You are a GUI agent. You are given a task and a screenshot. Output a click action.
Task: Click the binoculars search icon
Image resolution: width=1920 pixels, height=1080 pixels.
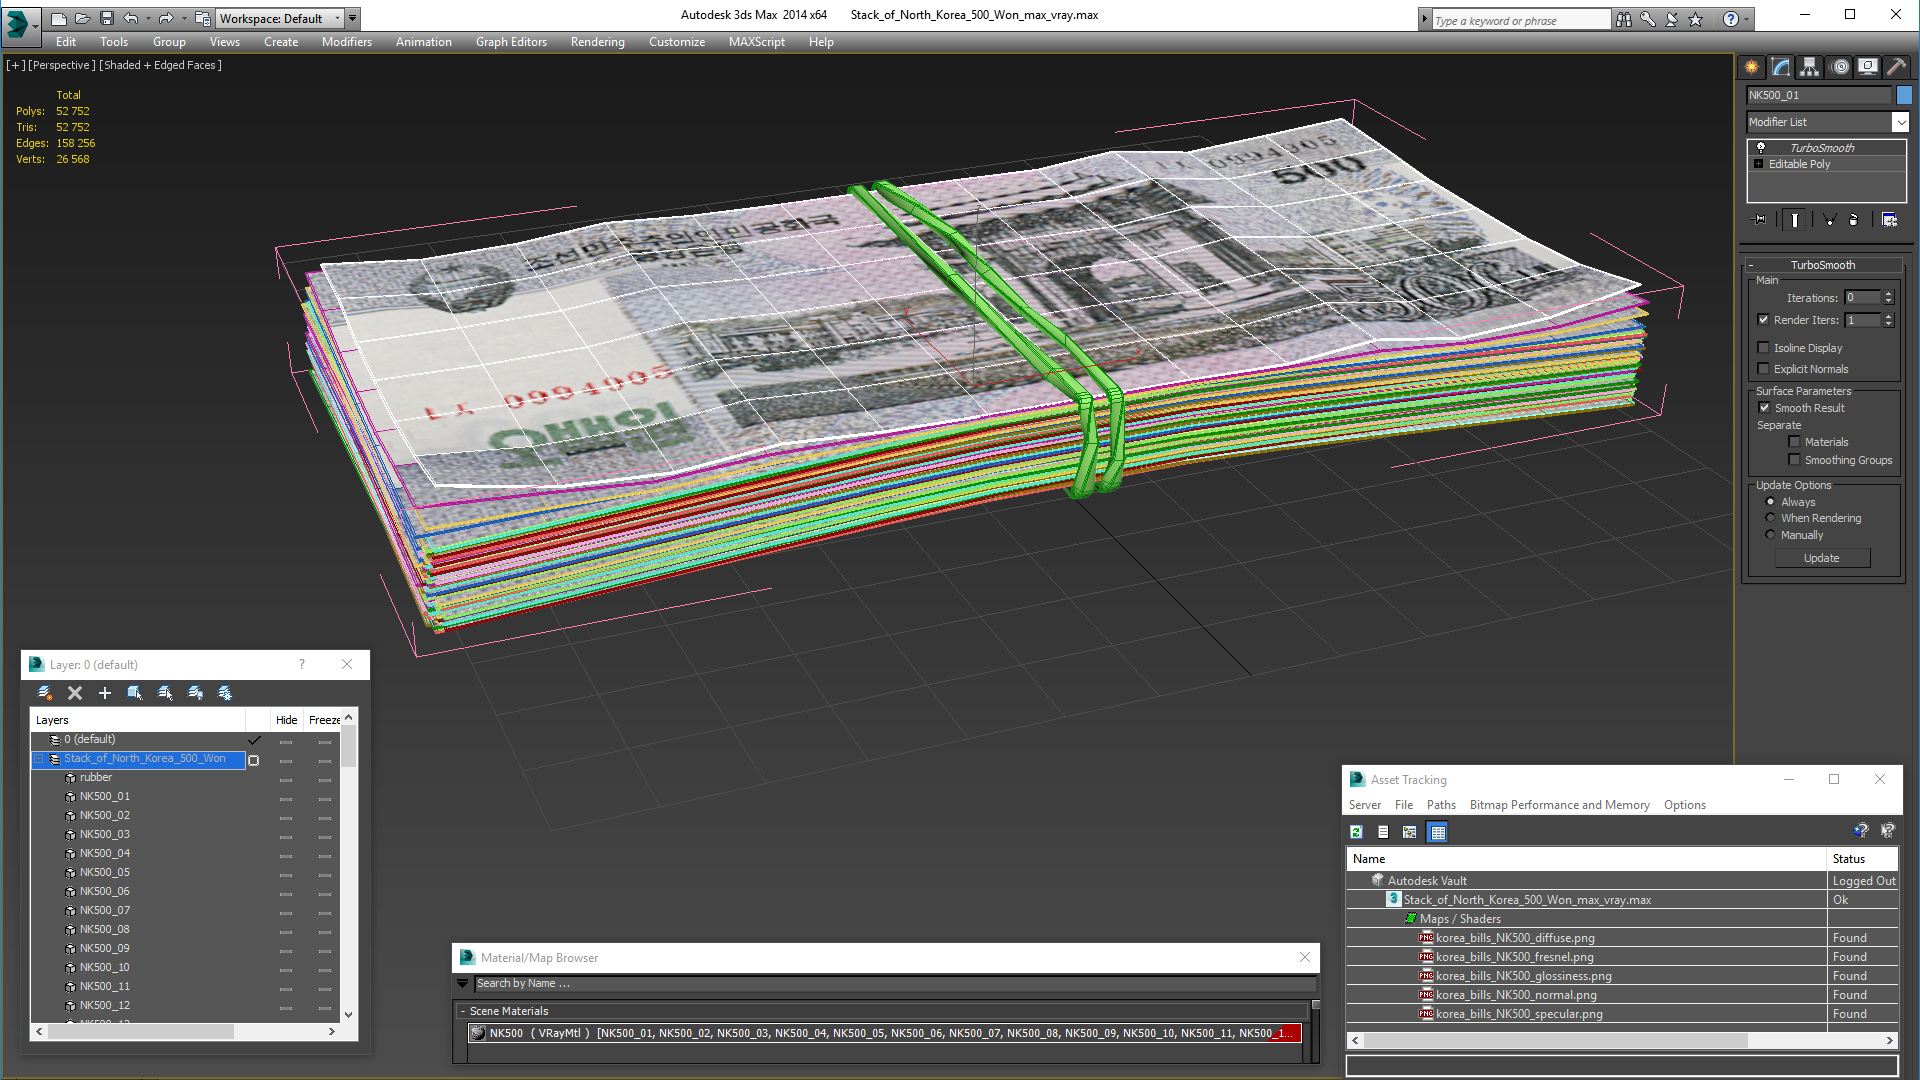[1624, 19]
